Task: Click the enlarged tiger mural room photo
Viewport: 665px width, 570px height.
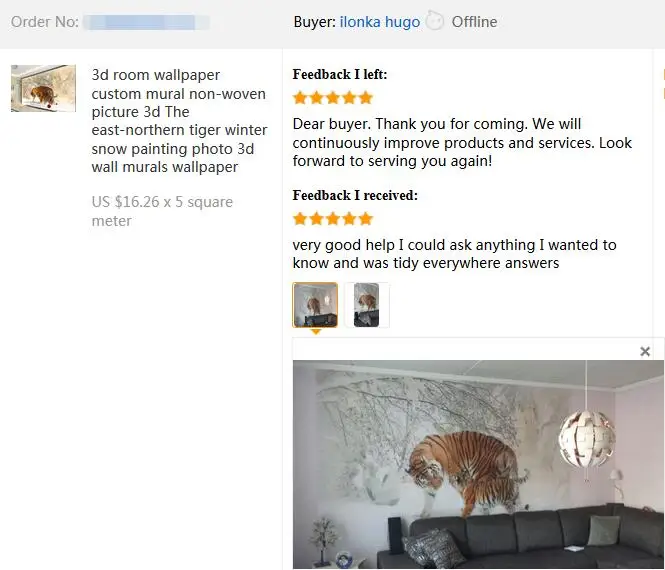Action: 478,464
